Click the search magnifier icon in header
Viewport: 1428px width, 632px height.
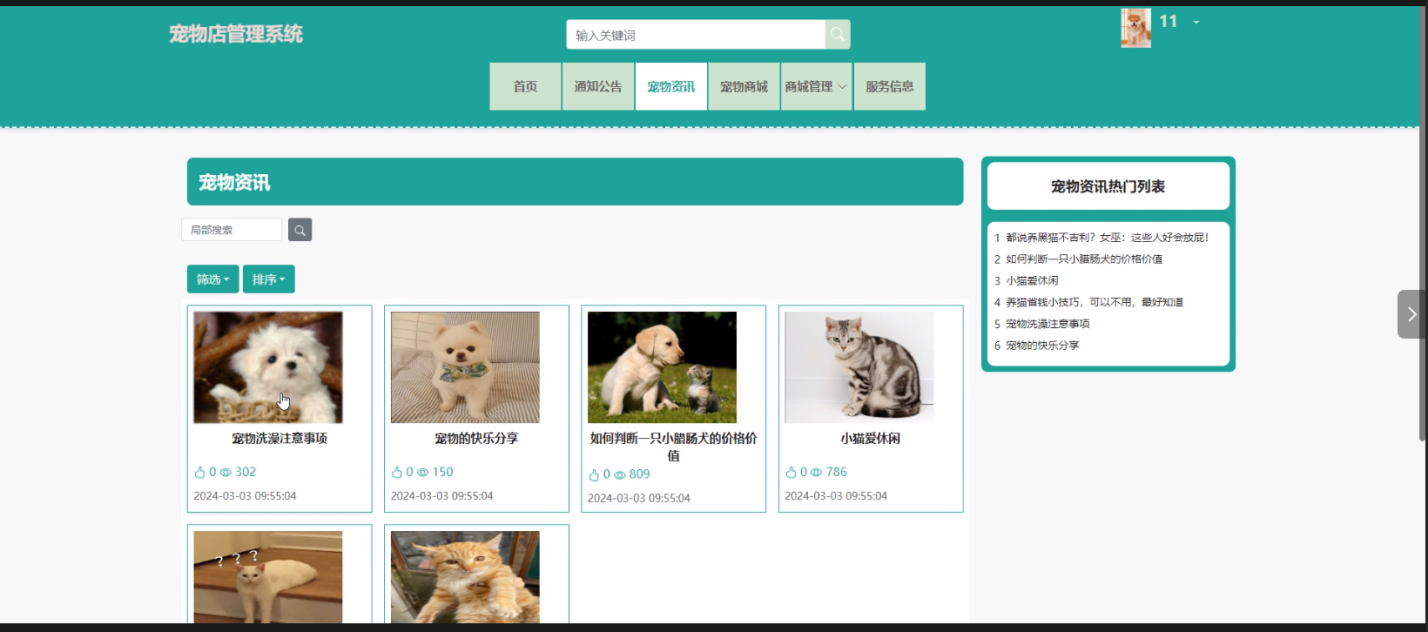point(838,35)
